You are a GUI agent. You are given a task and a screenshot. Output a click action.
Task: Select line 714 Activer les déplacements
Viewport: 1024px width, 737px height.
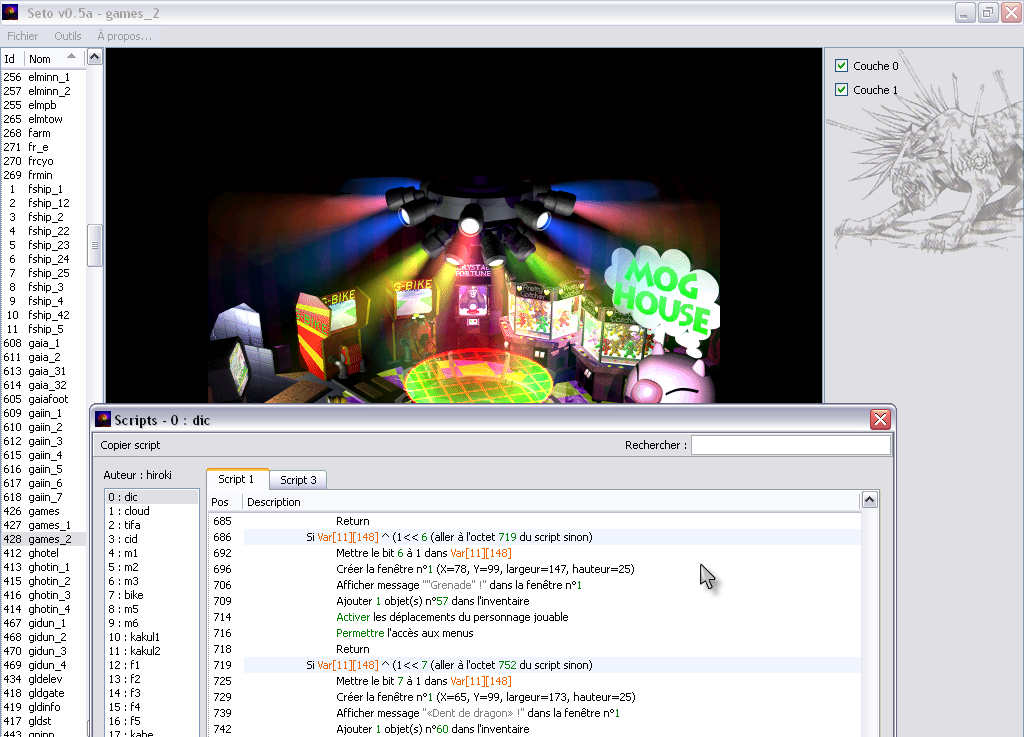click(534, 617)
